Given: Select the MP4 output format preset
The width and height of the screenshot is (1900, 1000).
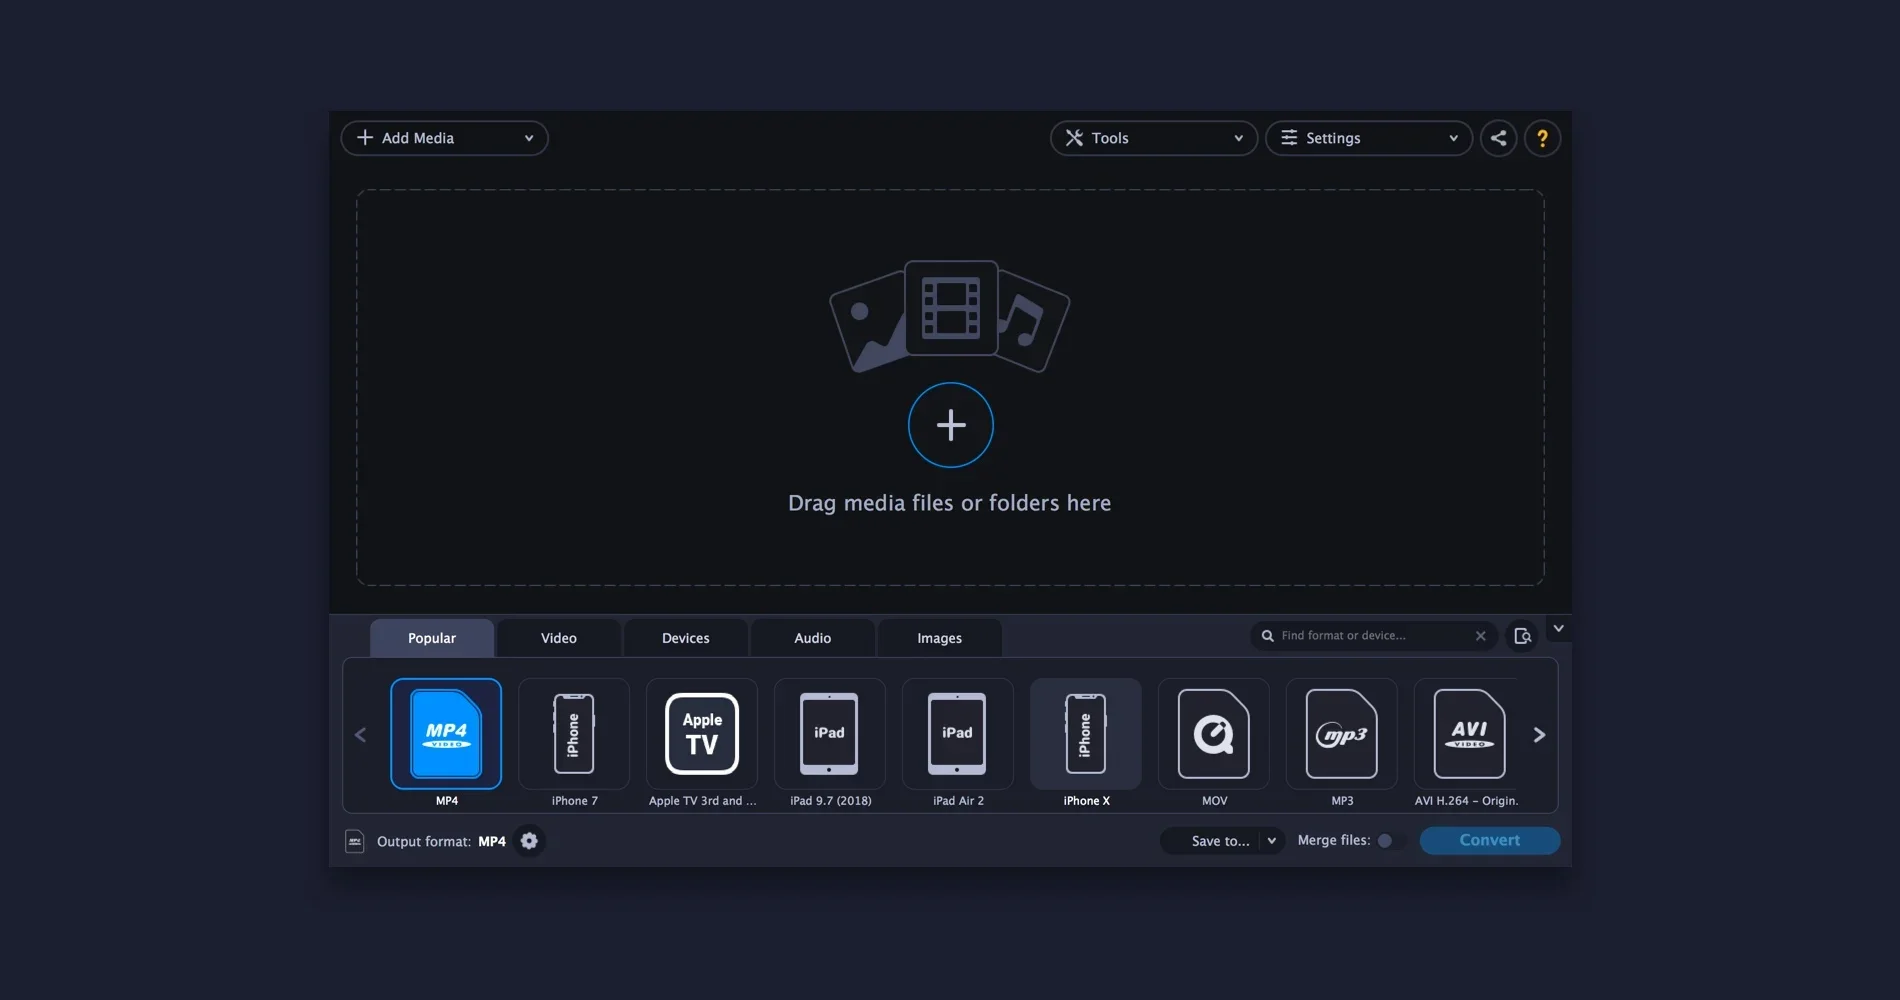Looking at the screenshot, I should [x=446, y=735].
